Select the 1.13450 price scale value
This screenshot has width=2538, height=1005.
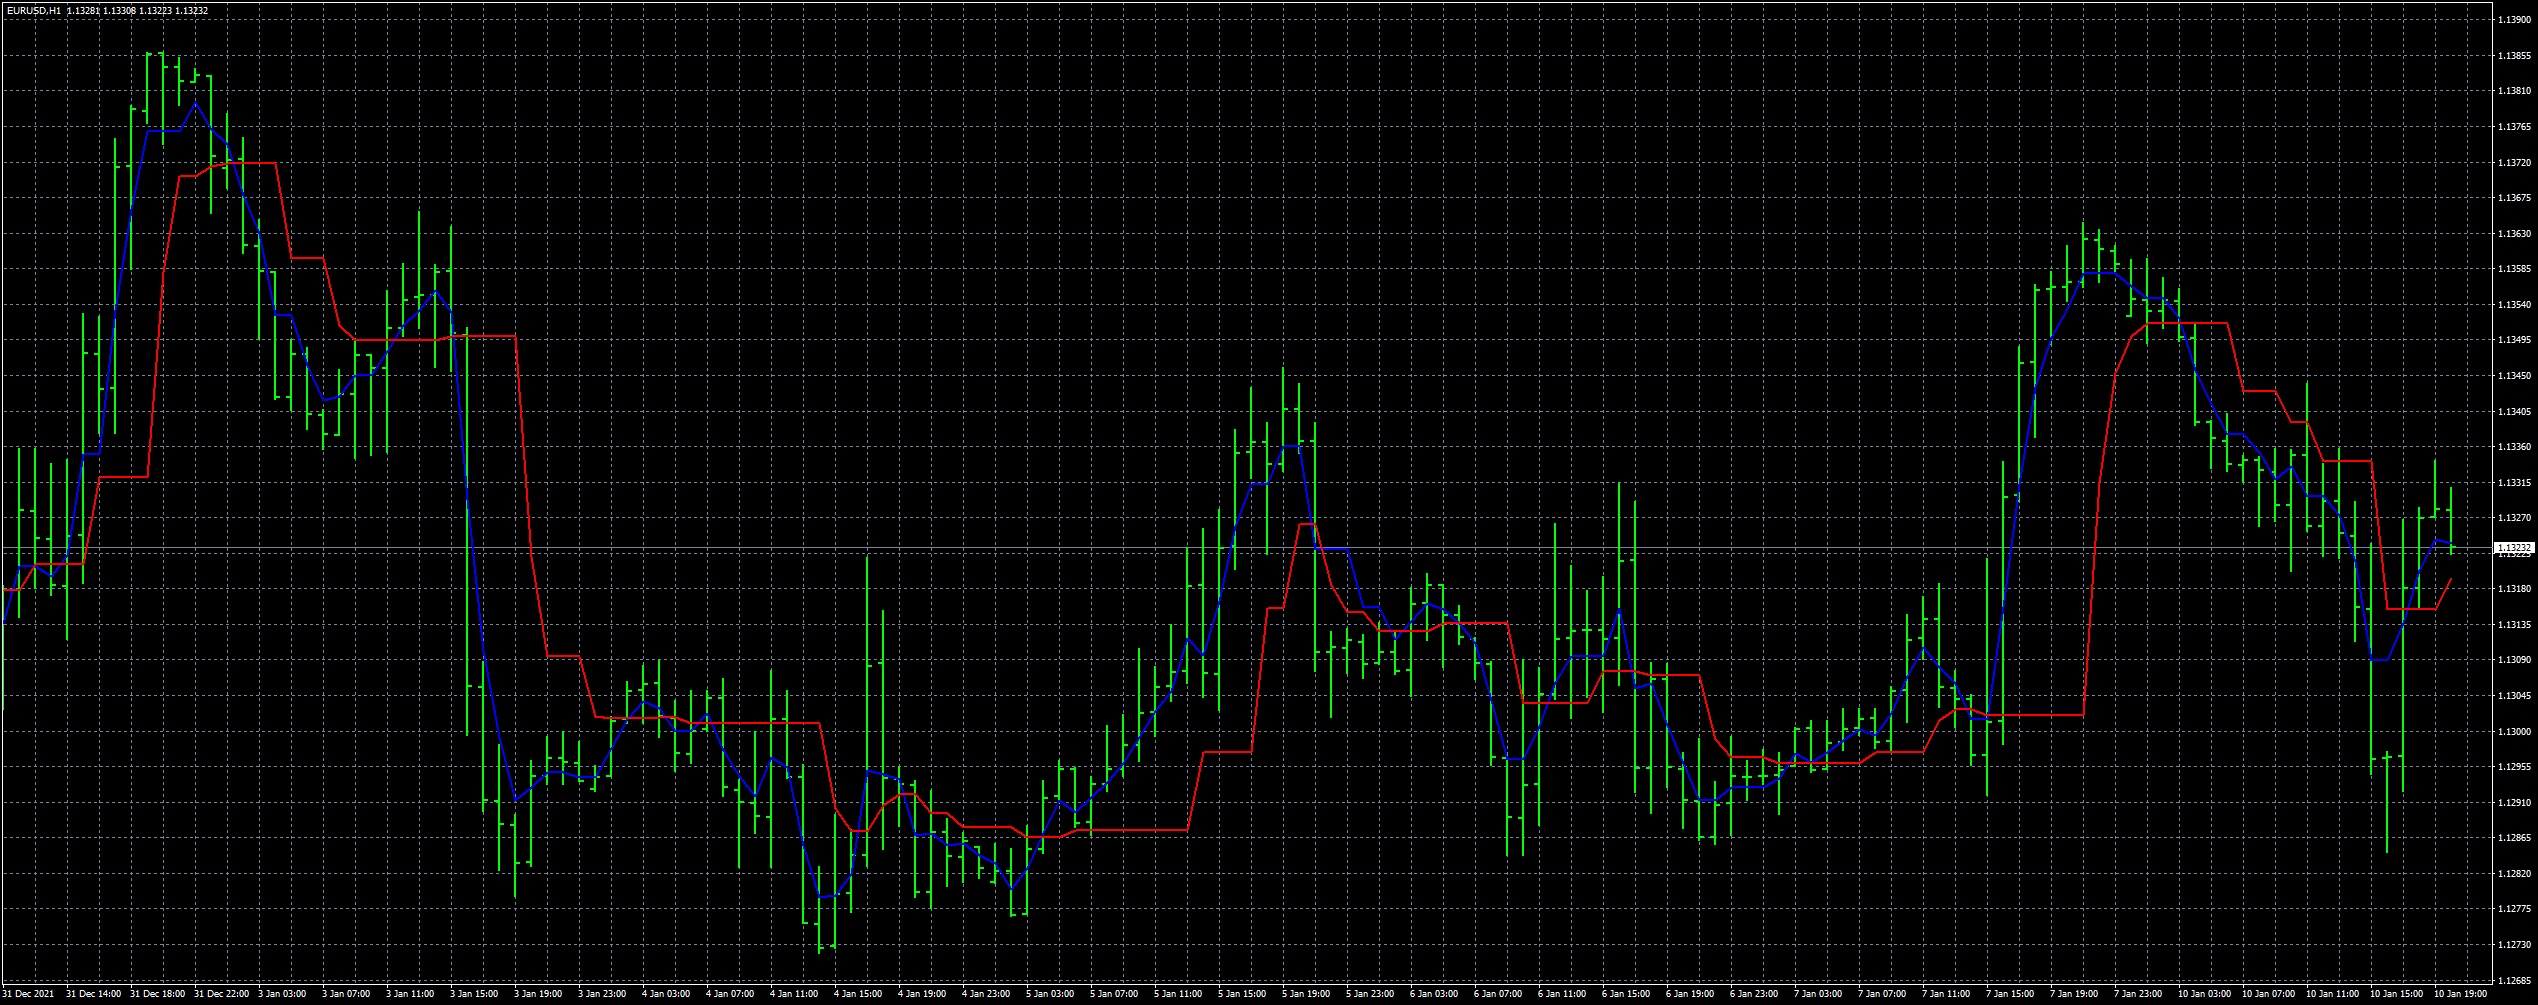point(2514,376)
